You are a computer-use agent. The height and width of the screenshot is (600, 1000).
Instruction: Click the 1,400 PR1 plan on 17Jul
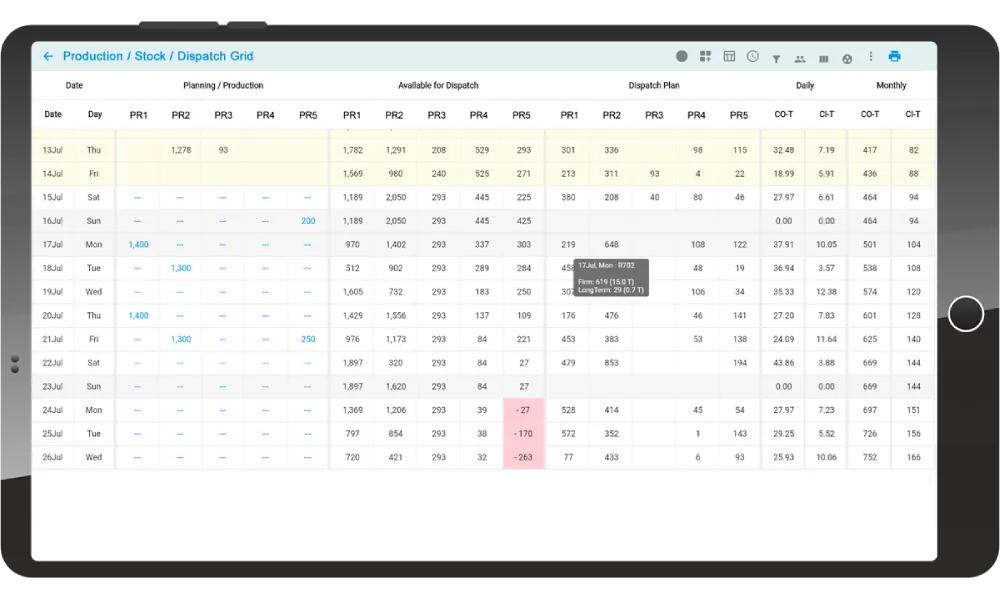(138, 245)
